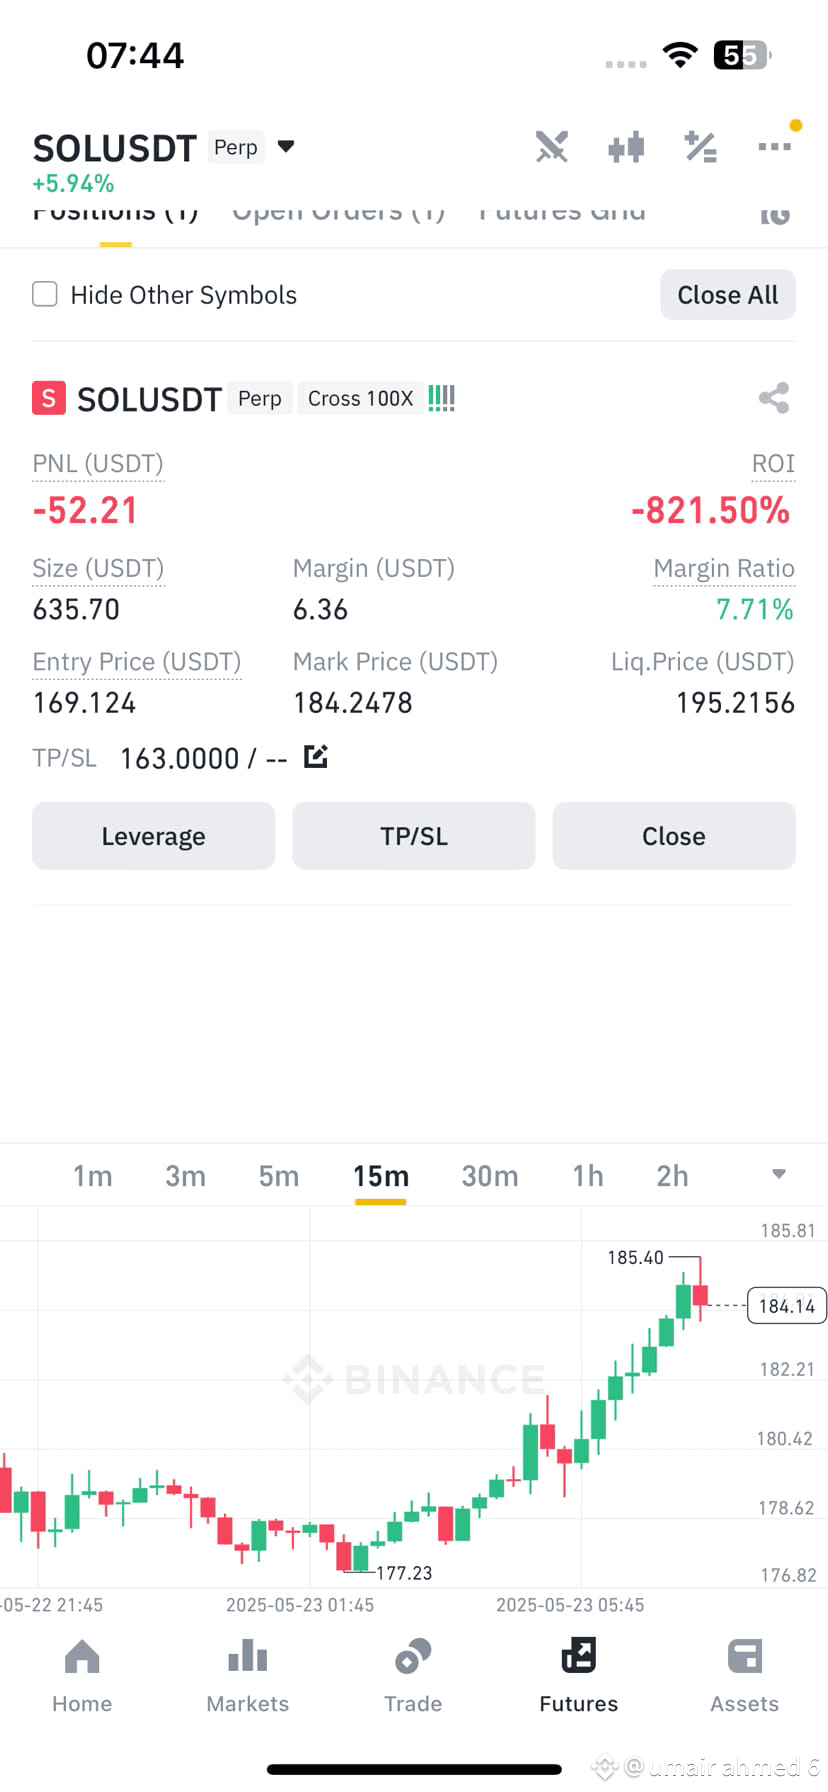Open the Markets bar-chart icon

247,1656
